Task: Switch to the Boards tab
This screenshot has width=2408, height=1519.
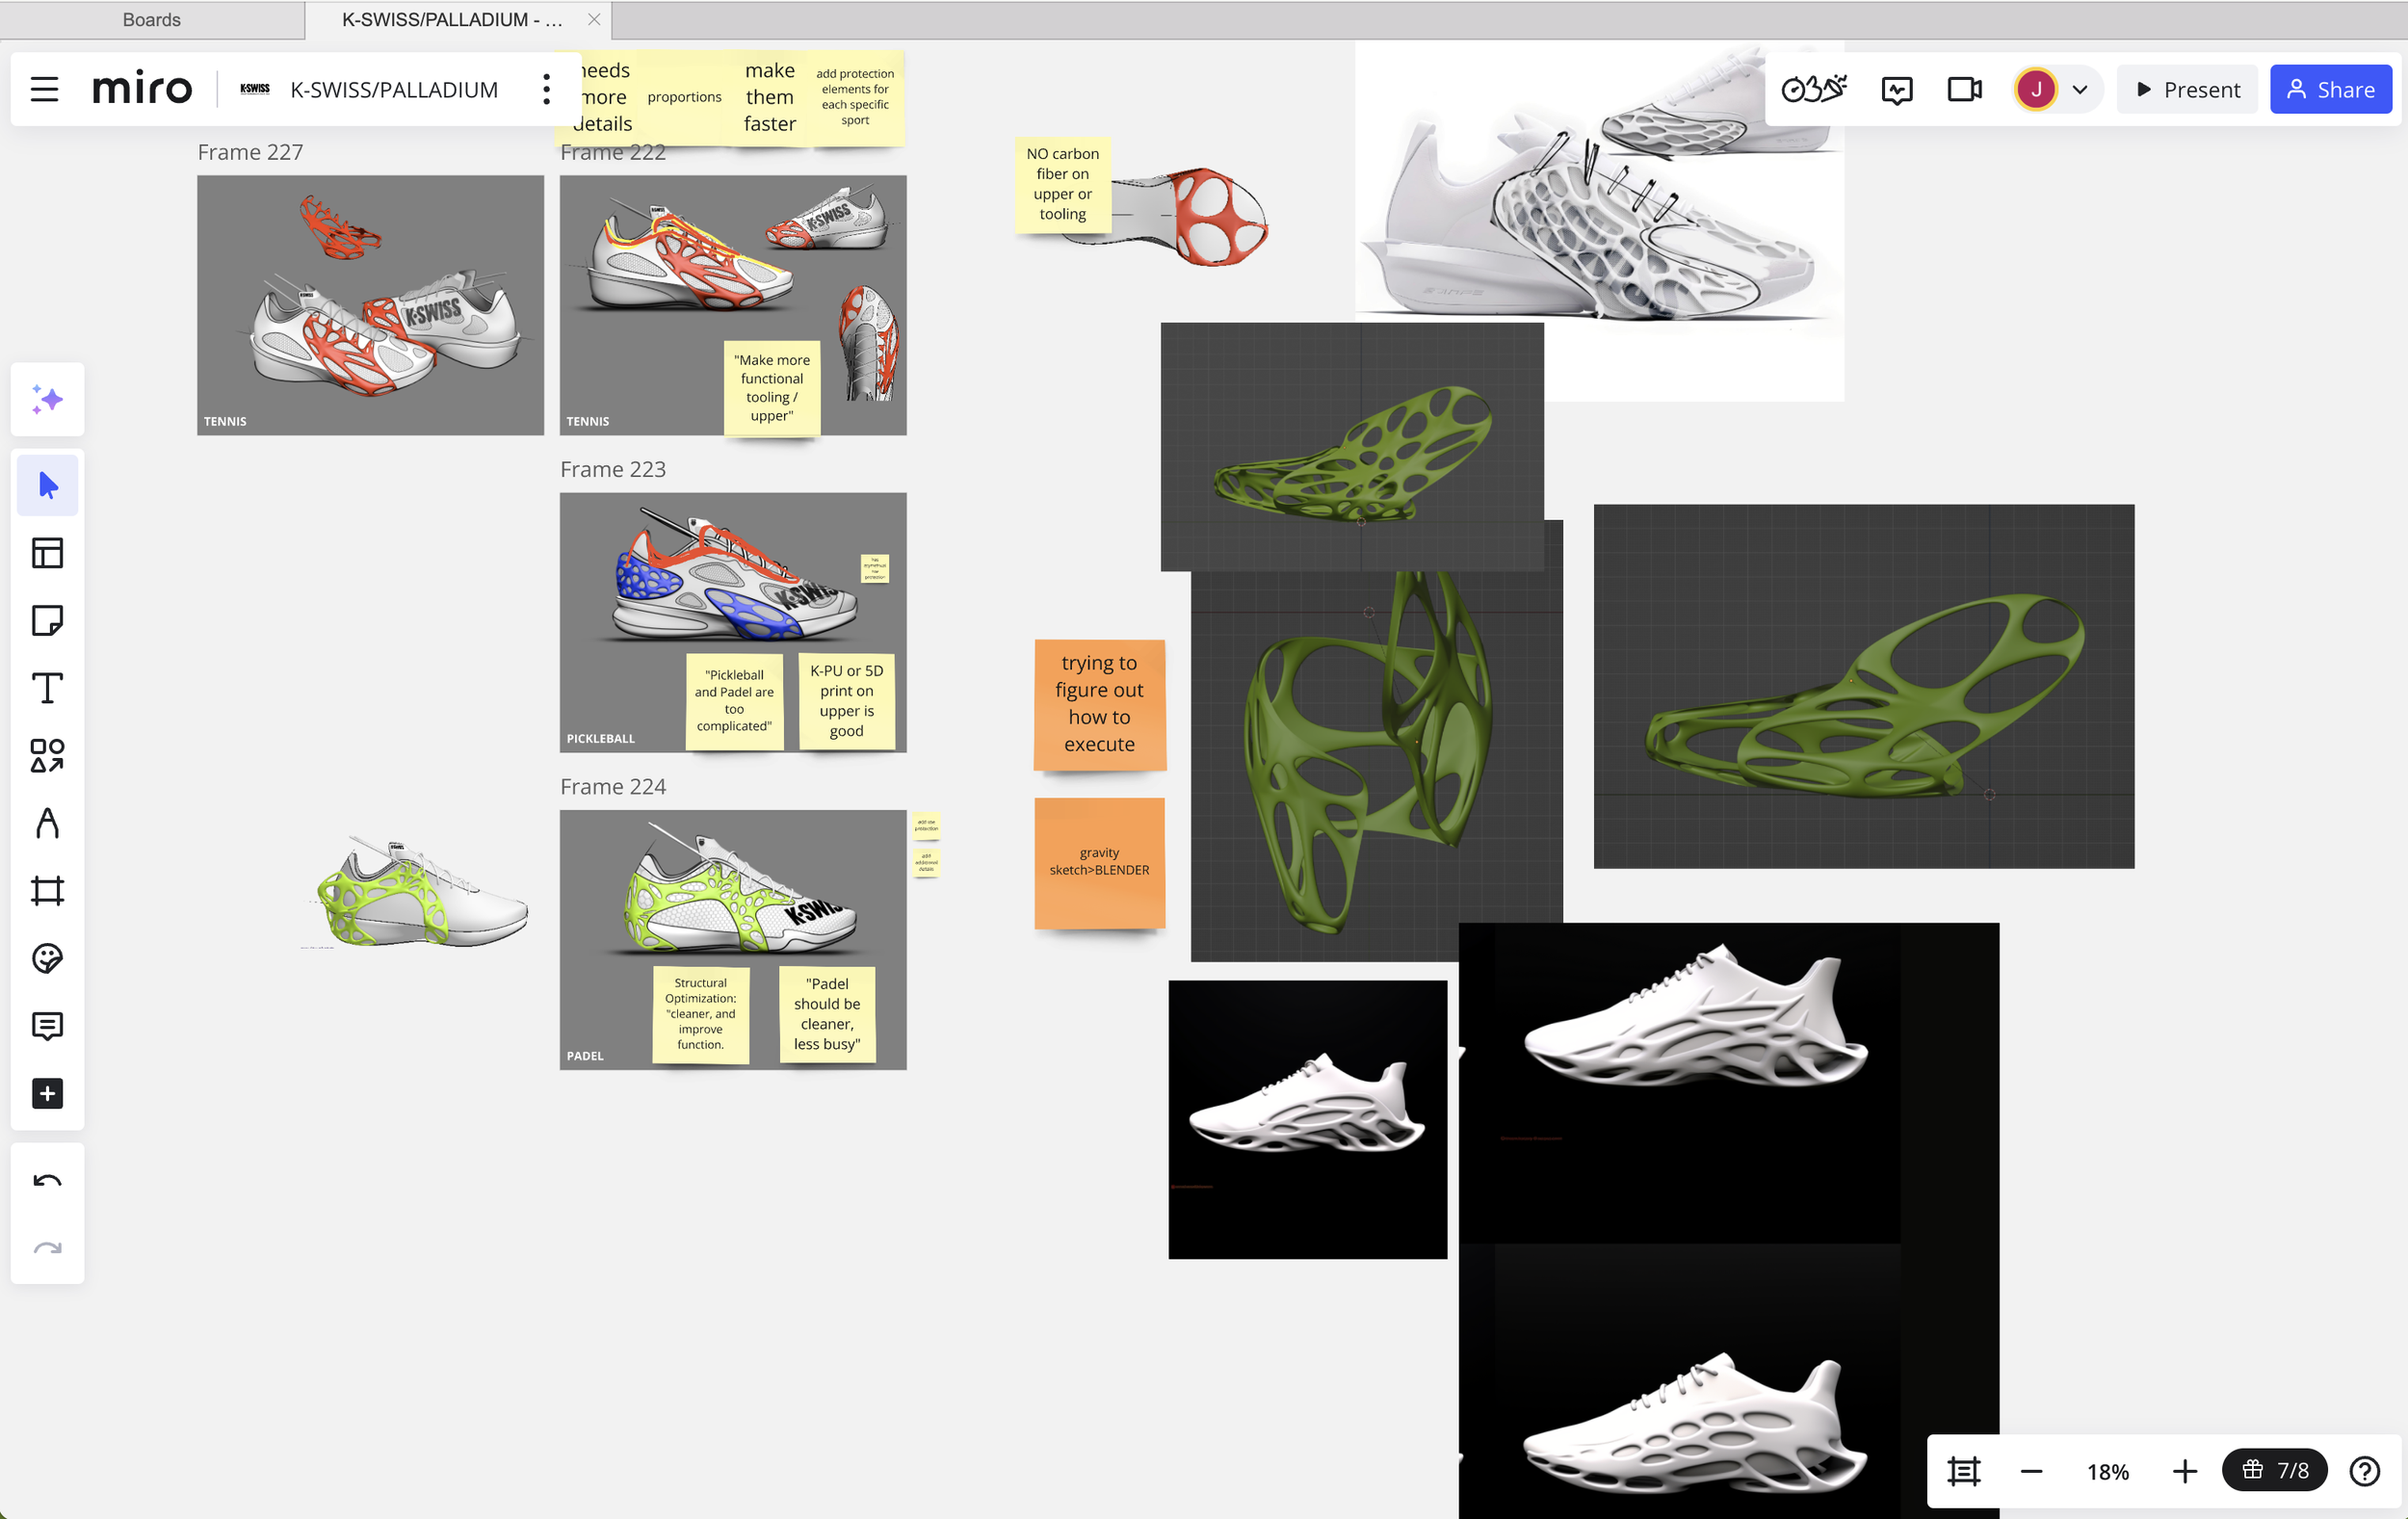Action: click(x=152, y=19)
